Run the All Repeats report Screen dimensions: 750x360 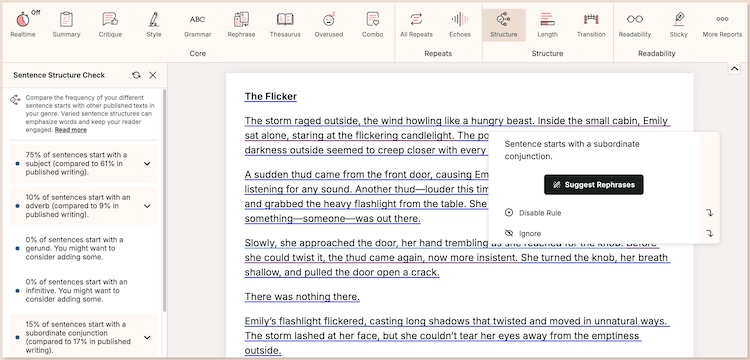[416, 24]
